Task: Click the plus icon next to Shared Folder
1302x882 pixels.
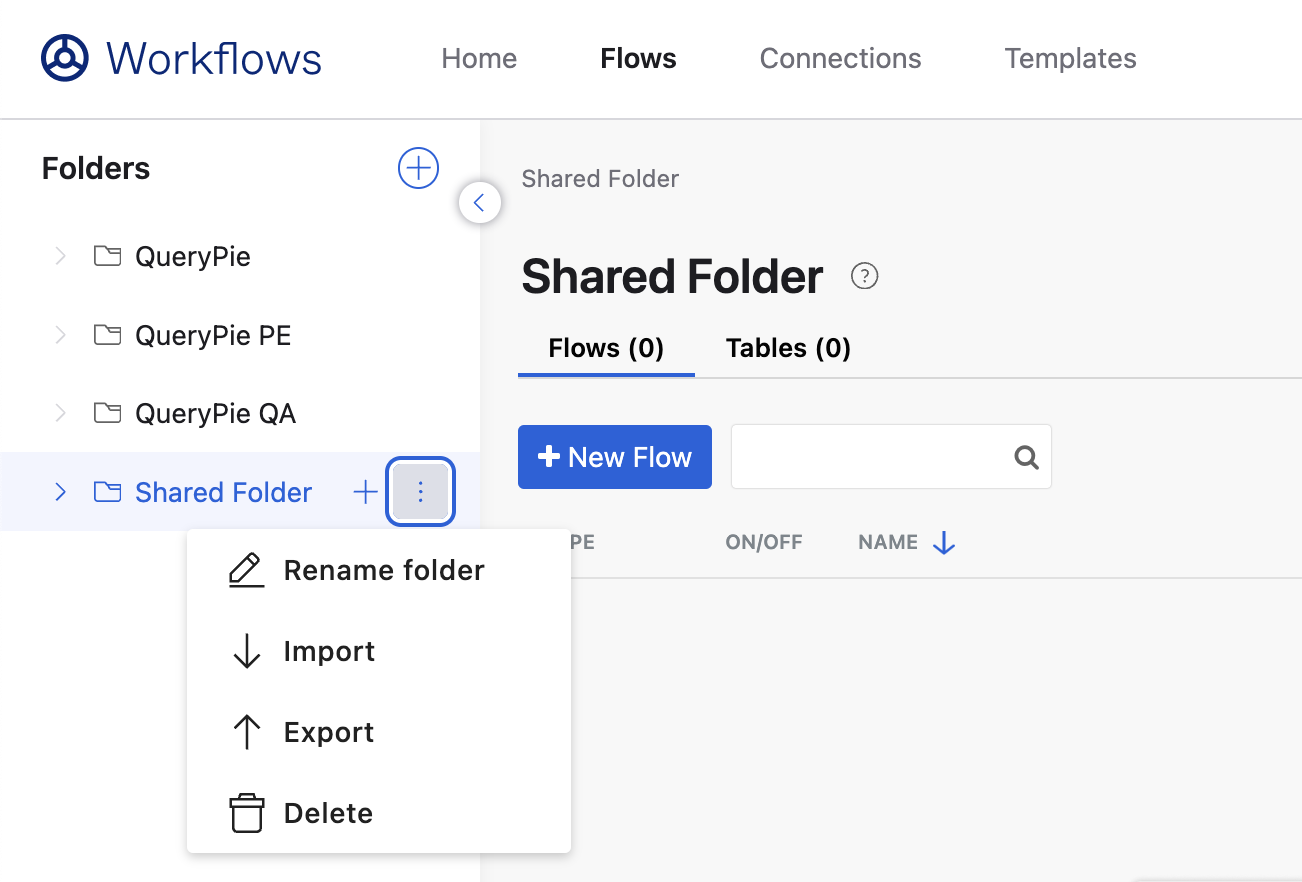Action: point(366,492)
